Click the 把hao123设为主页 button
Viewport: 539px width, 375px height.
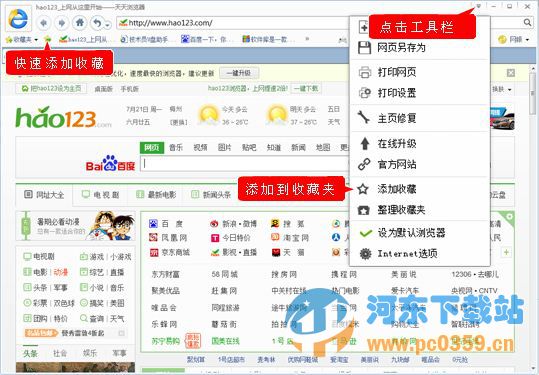51,88
